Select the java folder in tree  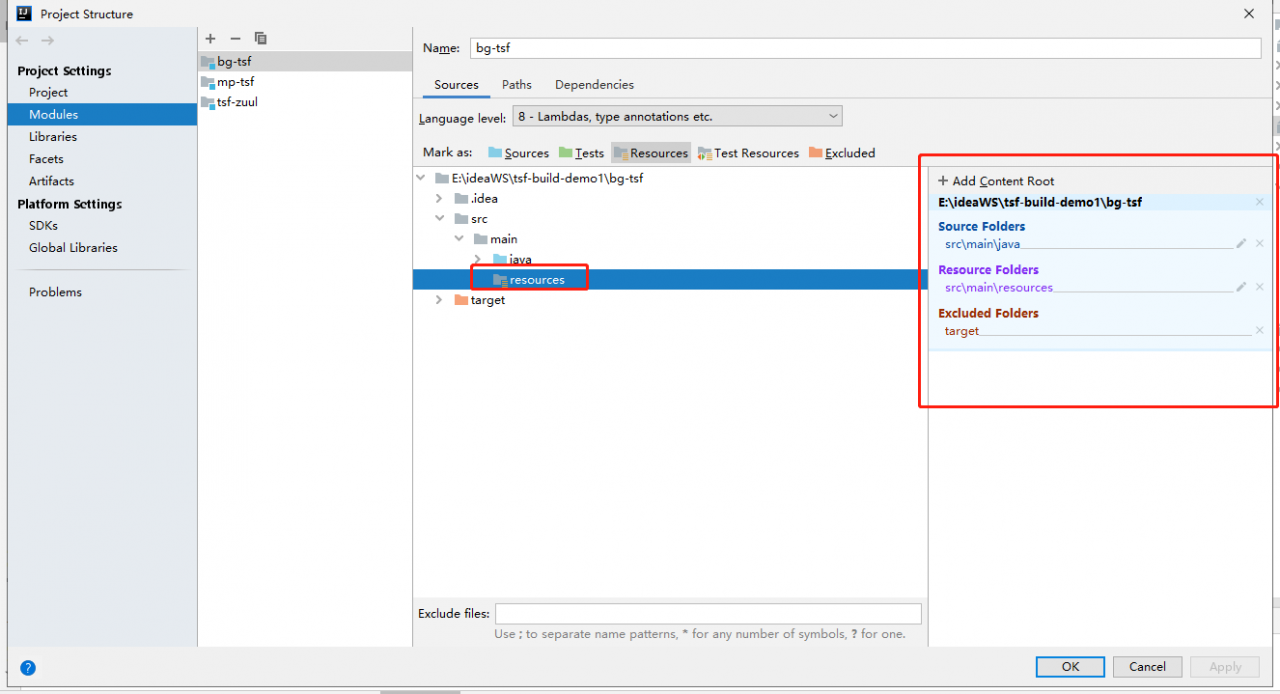(x=520, y=259)
